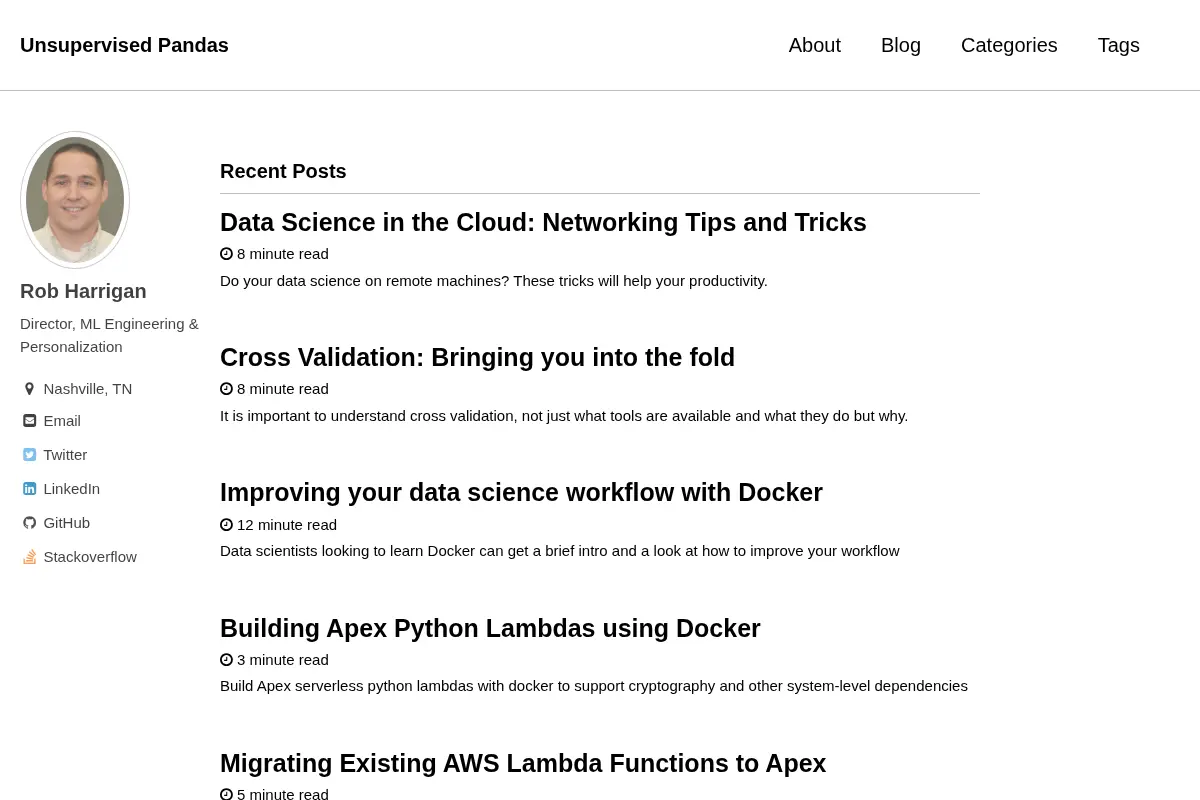Open the Cross Validation post title
The height and width of the screenshot is (800, 1200).
tap(477, 357)
